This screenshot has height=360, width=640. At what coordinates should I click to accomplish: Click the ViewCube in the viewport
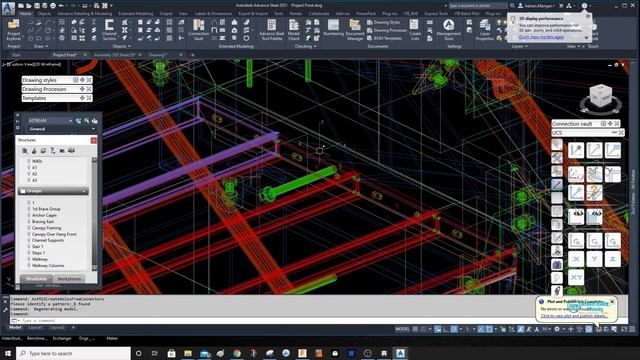click(x=600, y=97)
